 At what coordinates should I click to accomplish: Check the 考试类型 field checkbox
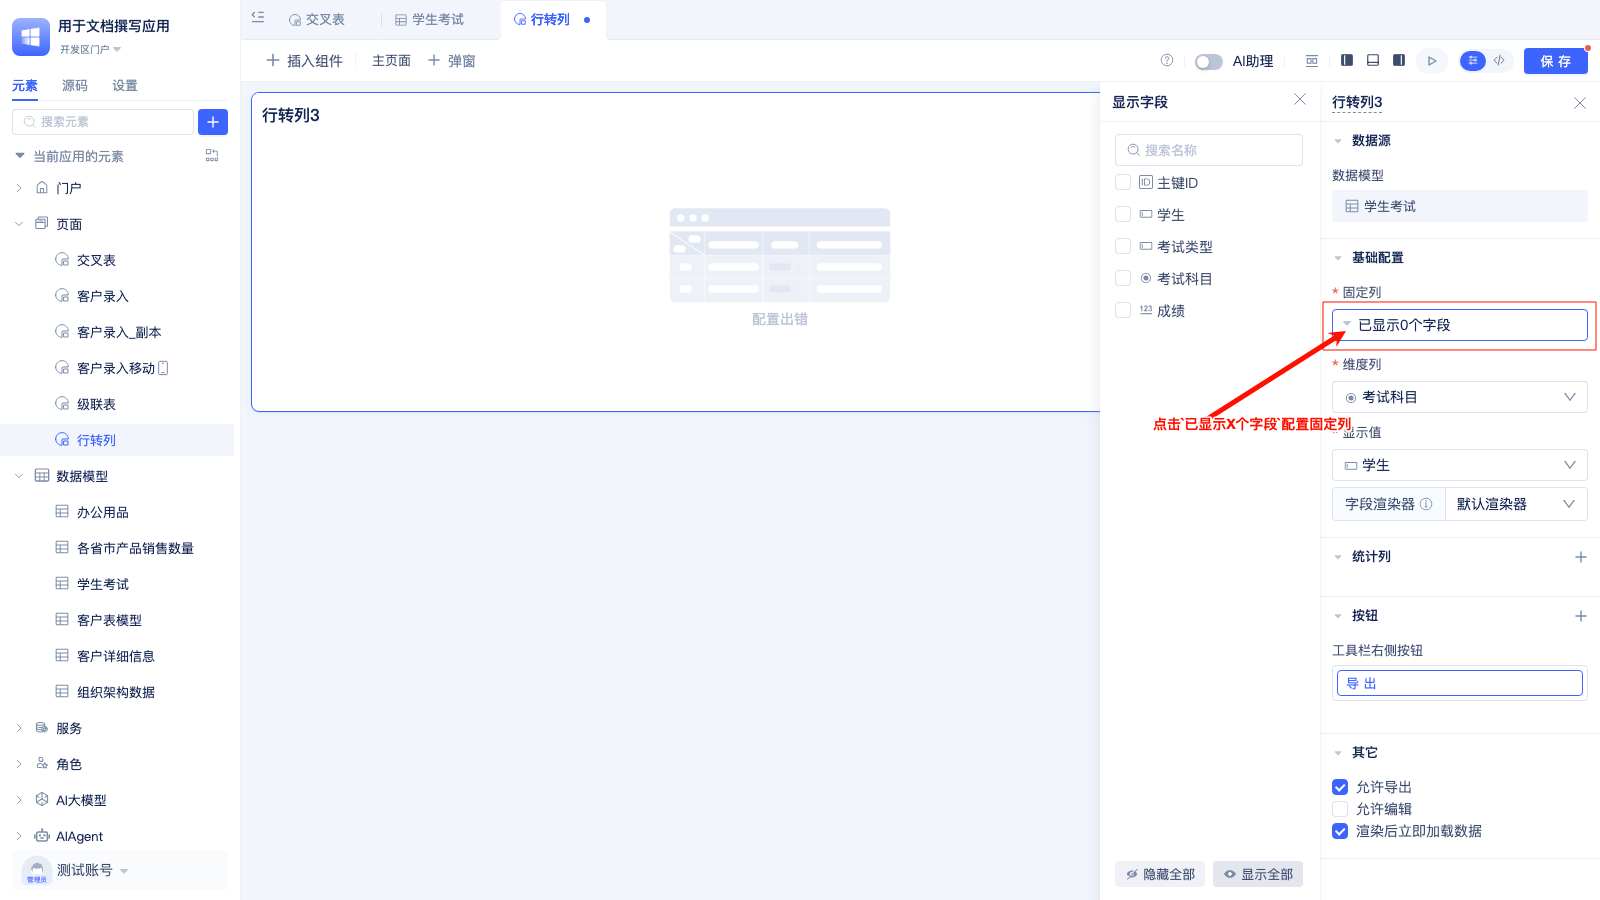pos(1123,246)
